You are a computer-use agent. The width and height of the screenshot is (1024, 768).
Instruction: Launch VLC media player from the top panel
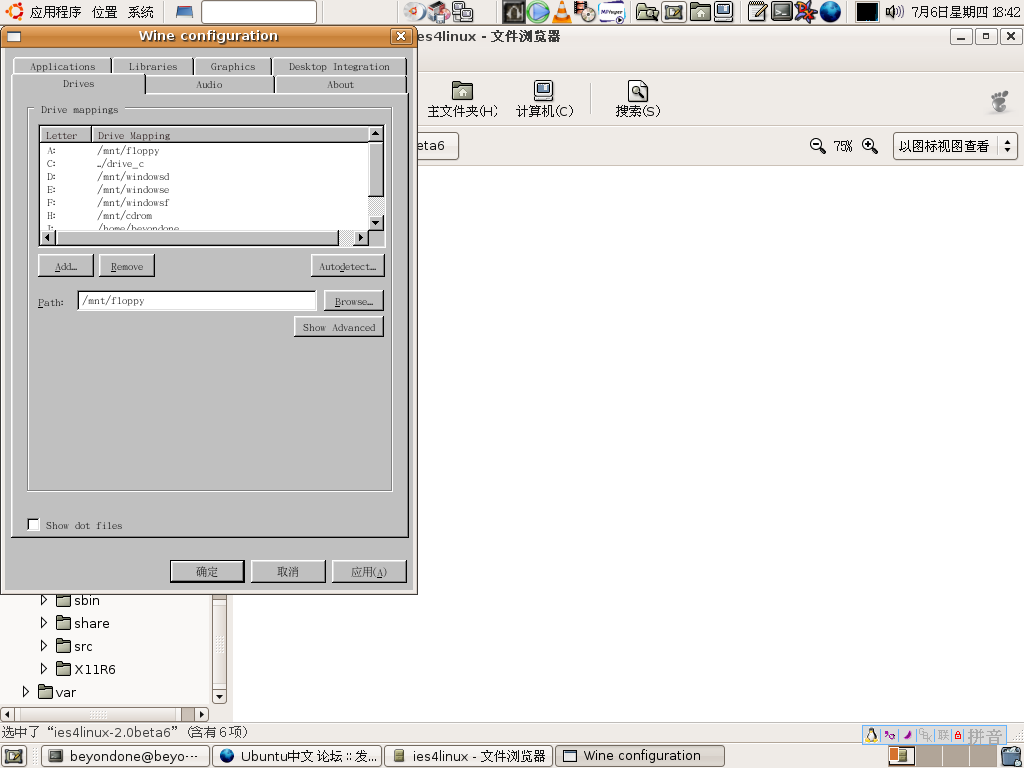562,12
